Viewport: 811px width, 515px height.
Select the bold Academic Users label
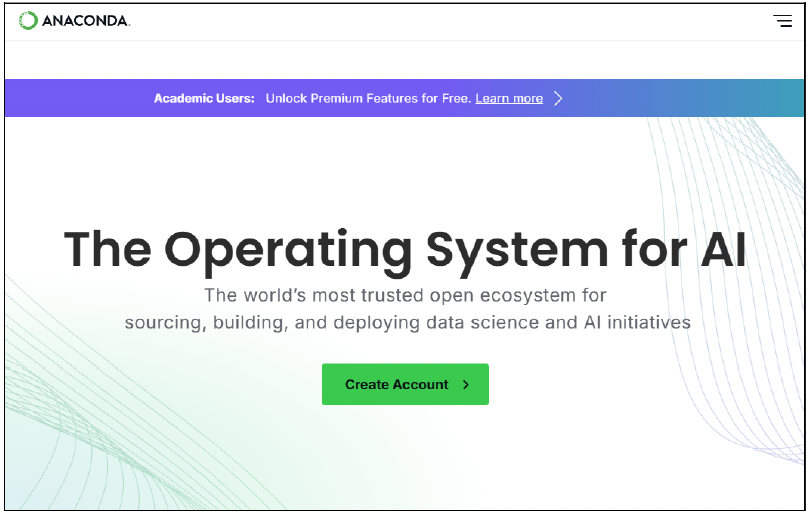click(204, 98)
